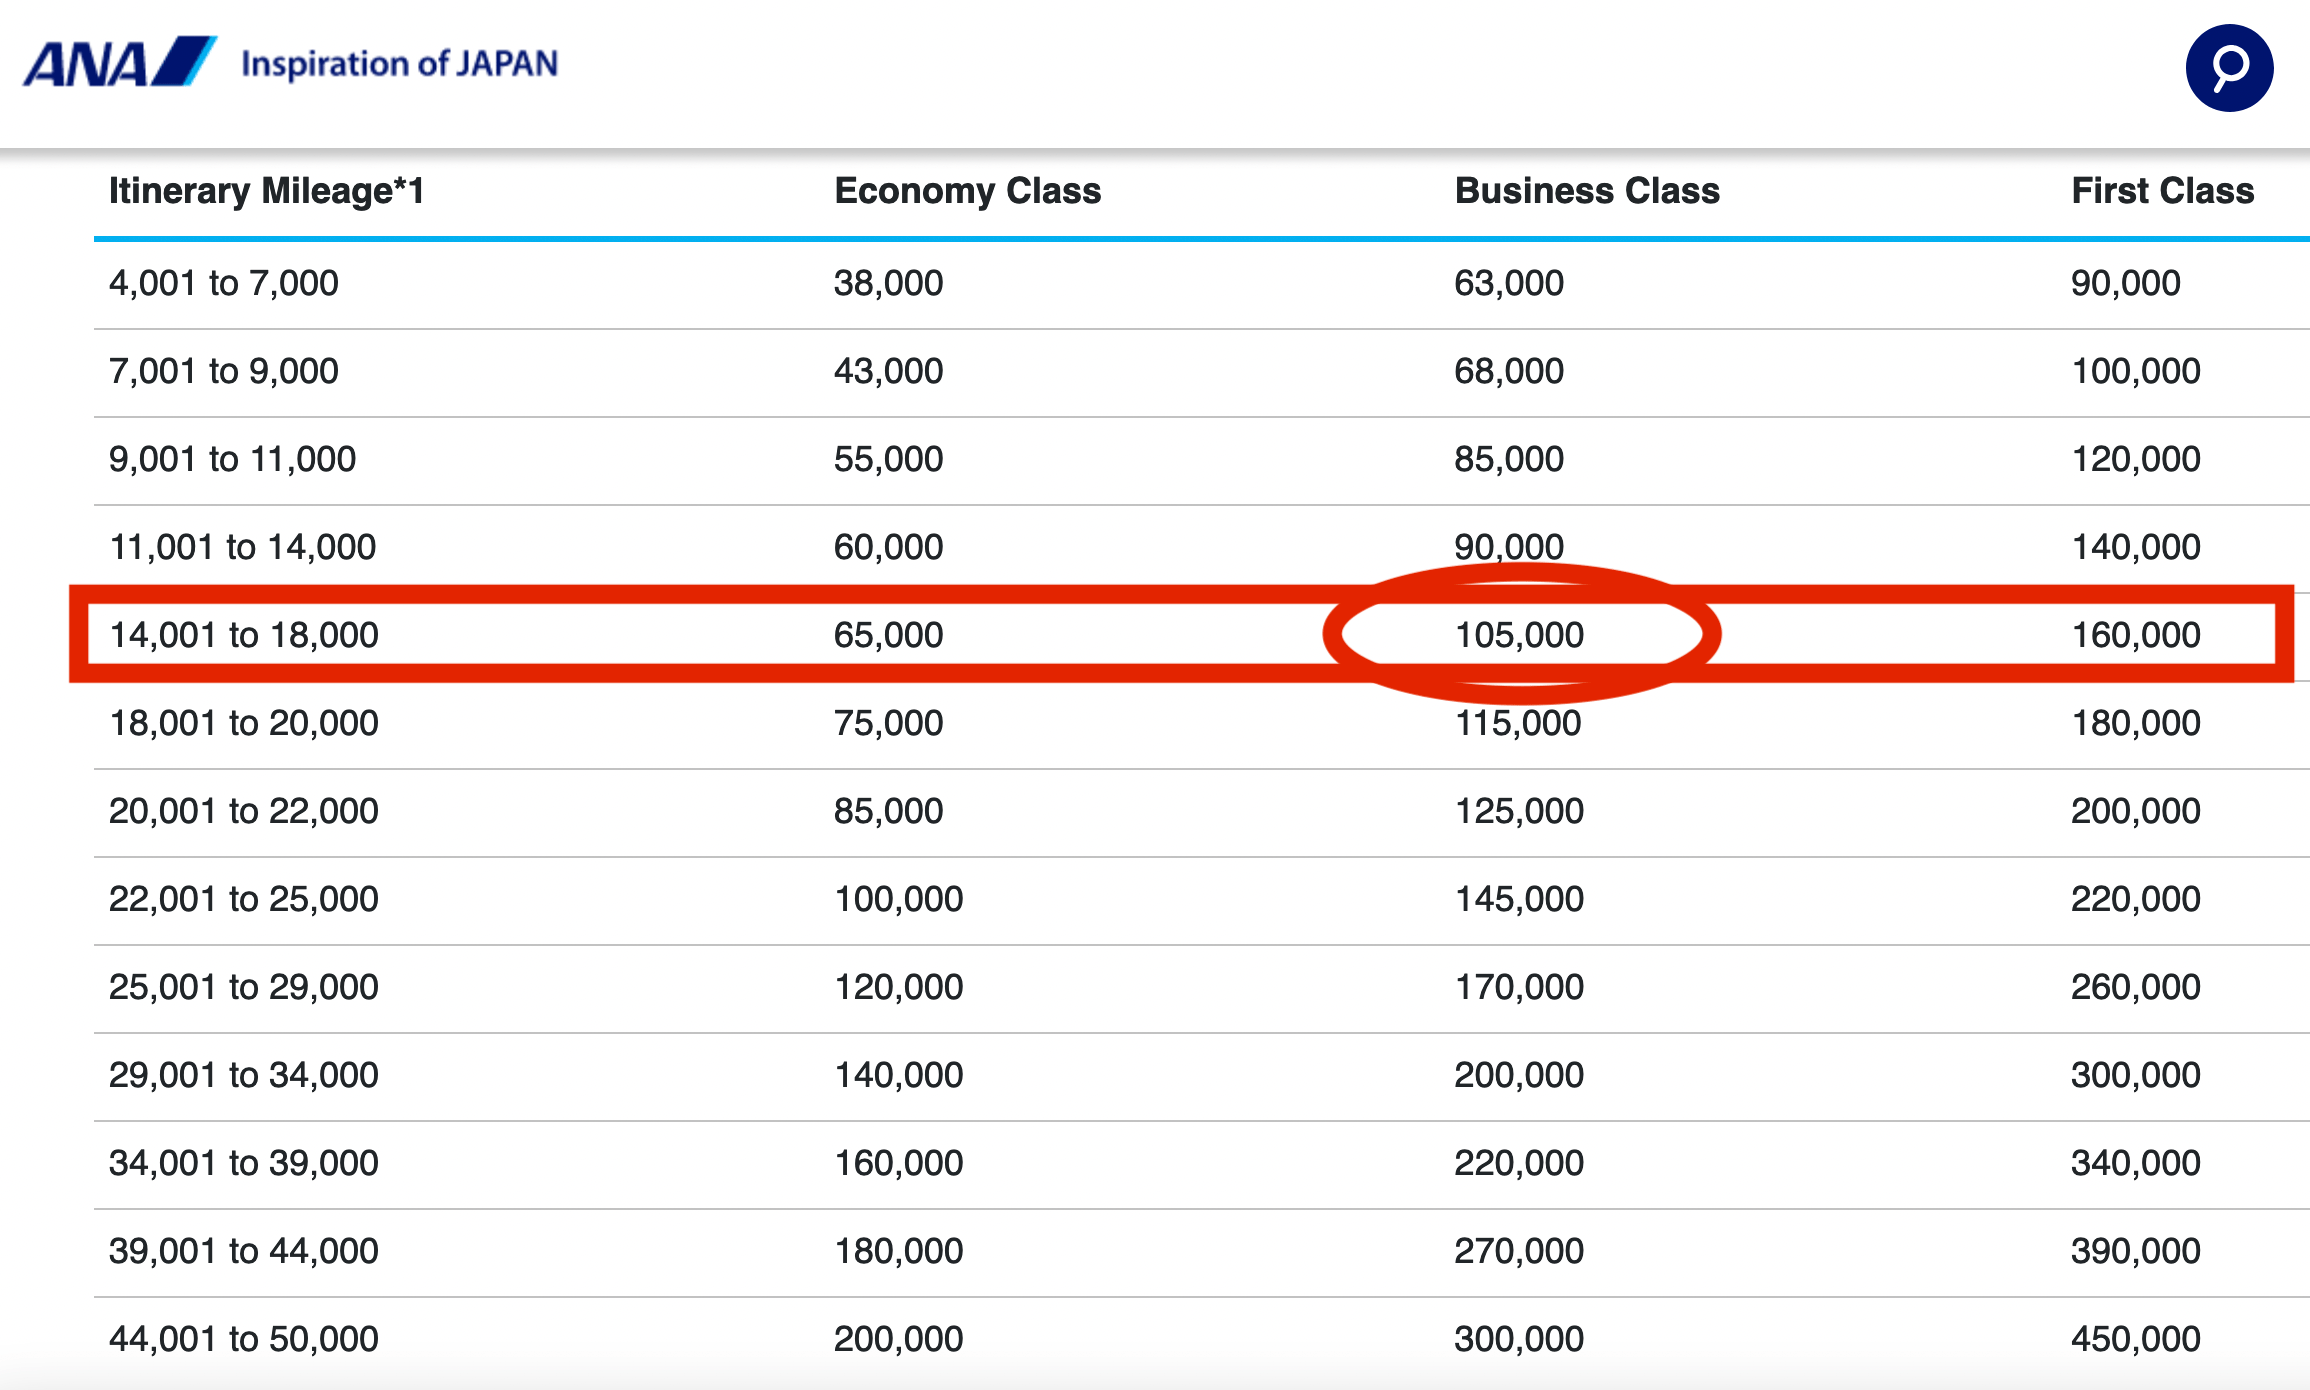Select First Class 120,000 in row 9,001 to 11,000

[2136, 459]
